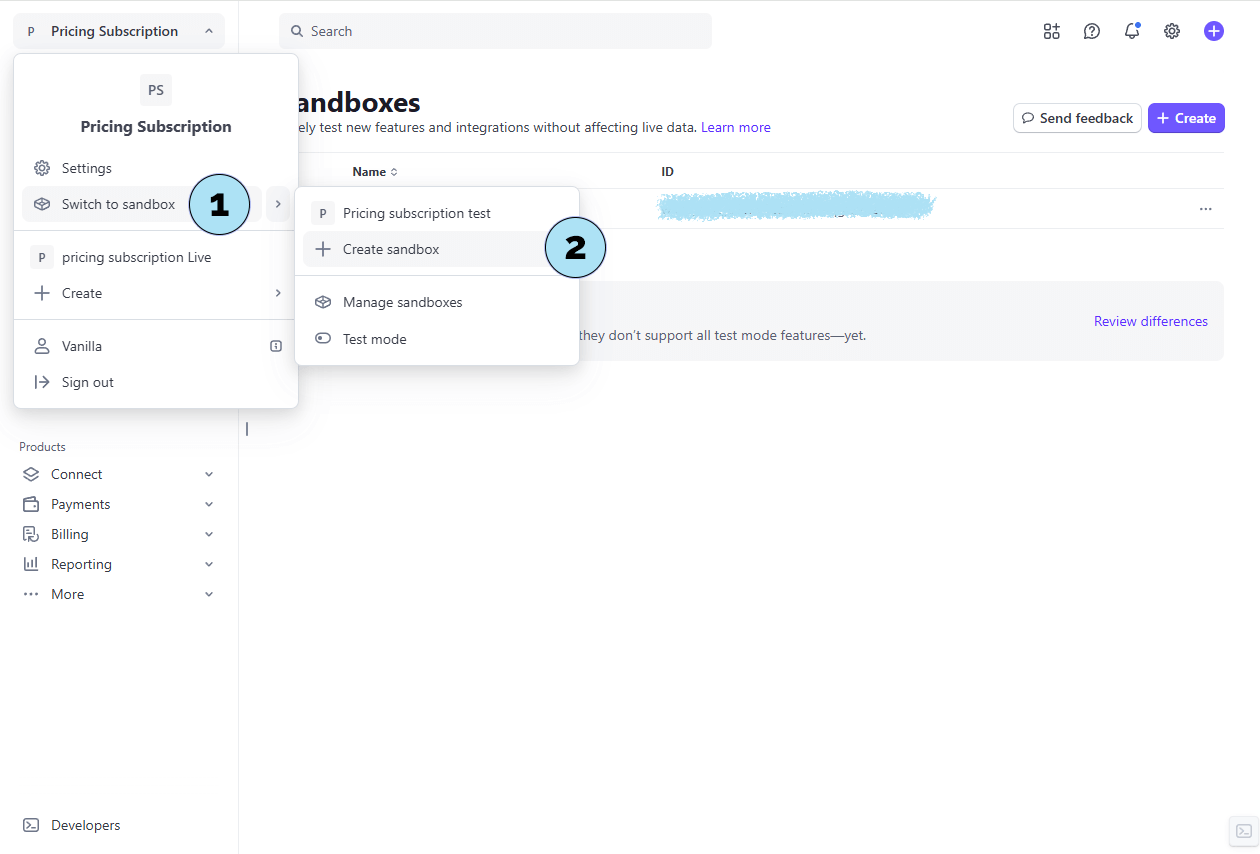Open the Review differences link
This screenshot has height=854, width=1260.
pos(1150,321)
